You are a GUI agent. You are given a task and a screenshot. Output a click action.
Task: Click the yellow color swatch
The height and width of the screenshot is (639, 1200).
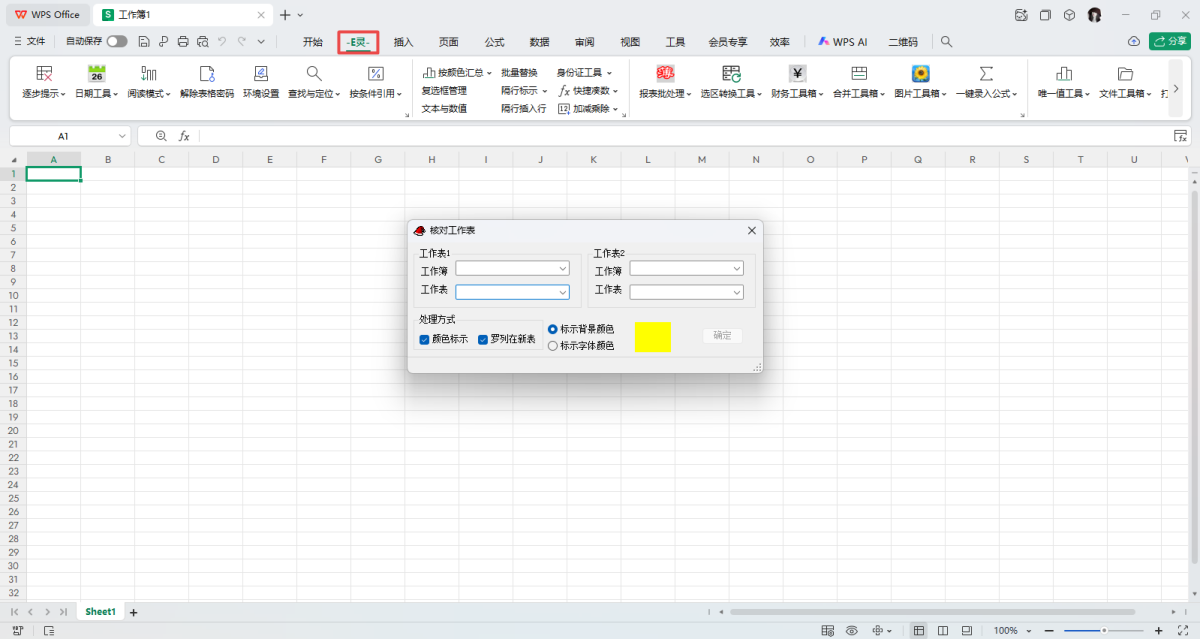click(653, 337)
